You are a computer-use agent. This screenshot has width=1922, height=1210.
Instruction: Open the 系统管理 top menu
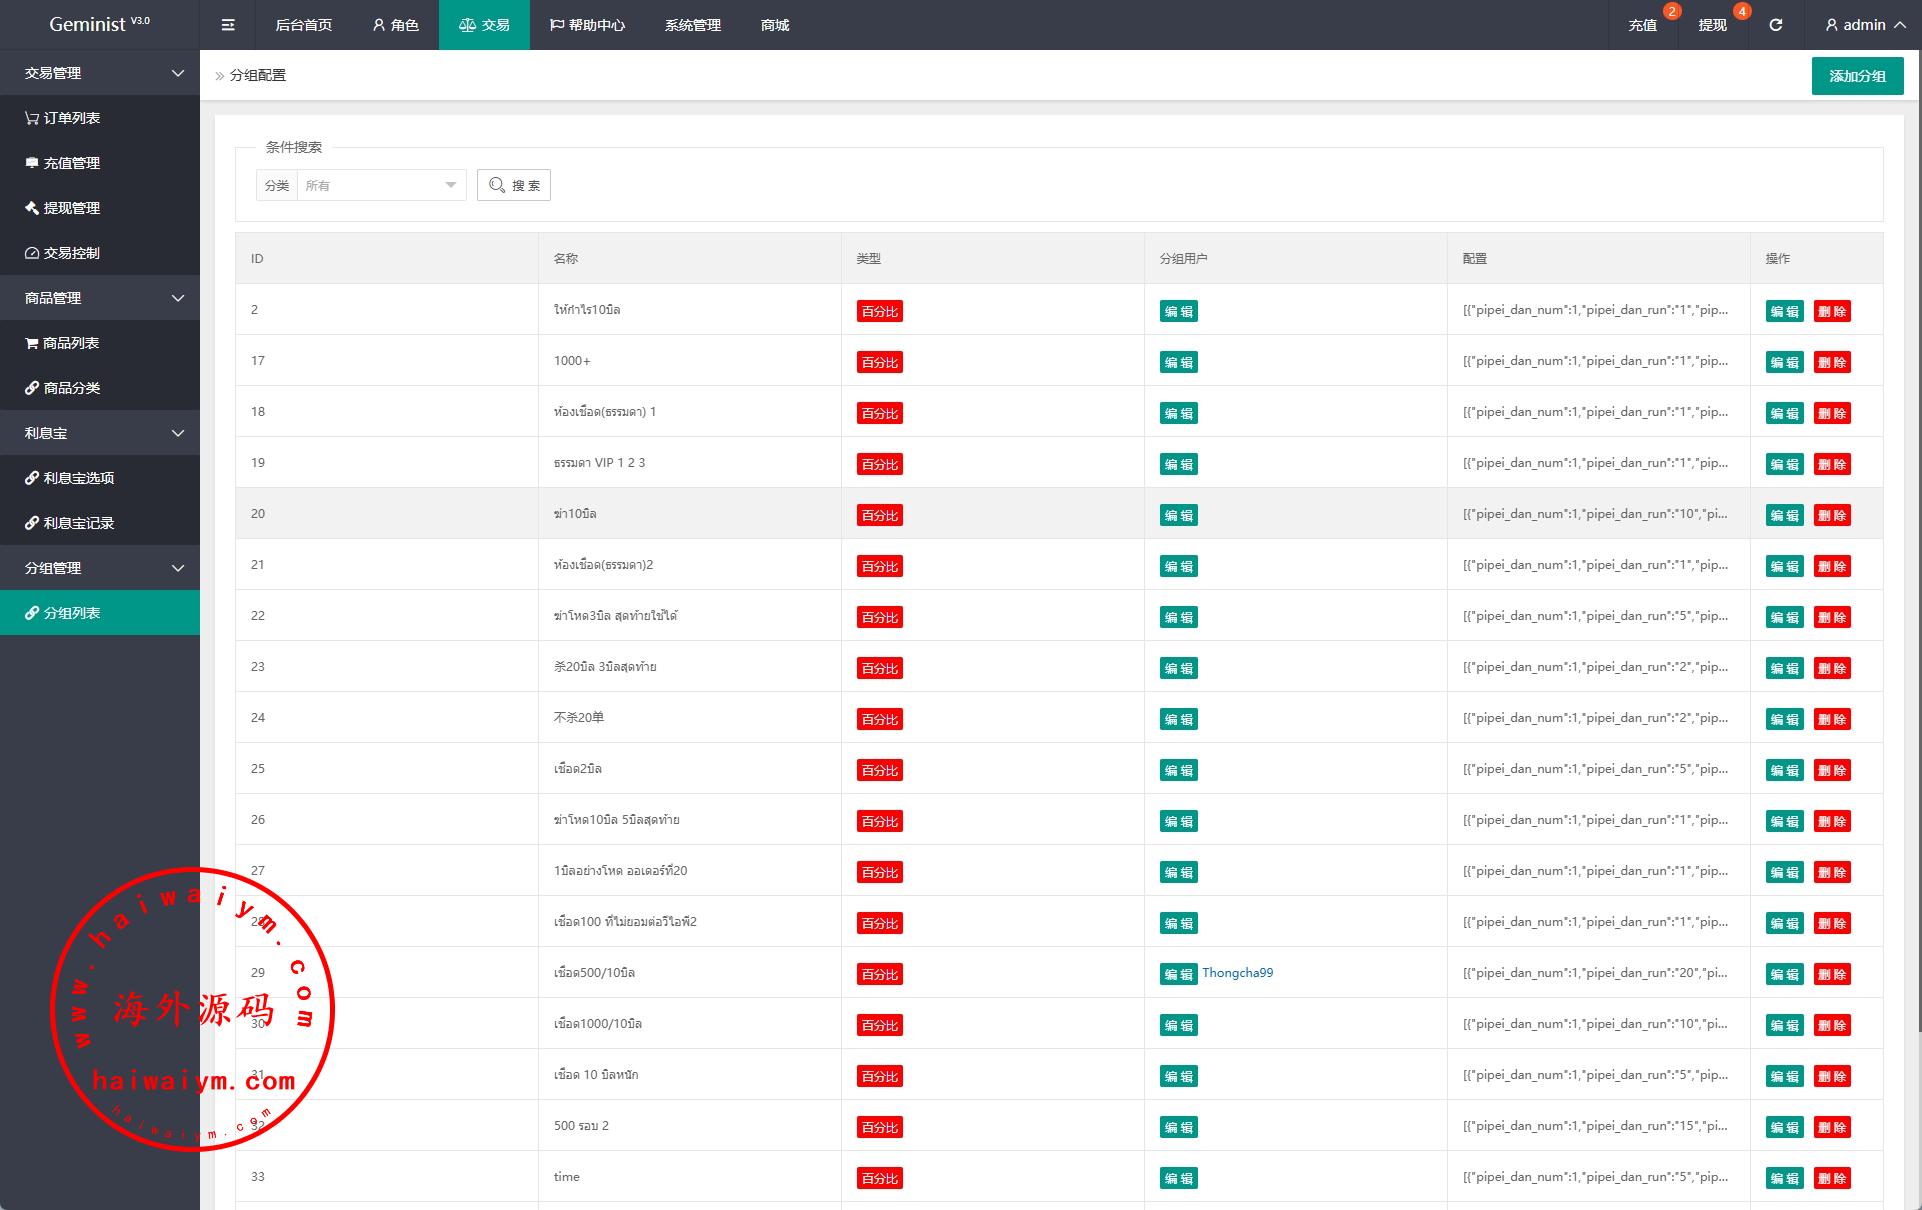pyautogui.click(x=692, y=25)
